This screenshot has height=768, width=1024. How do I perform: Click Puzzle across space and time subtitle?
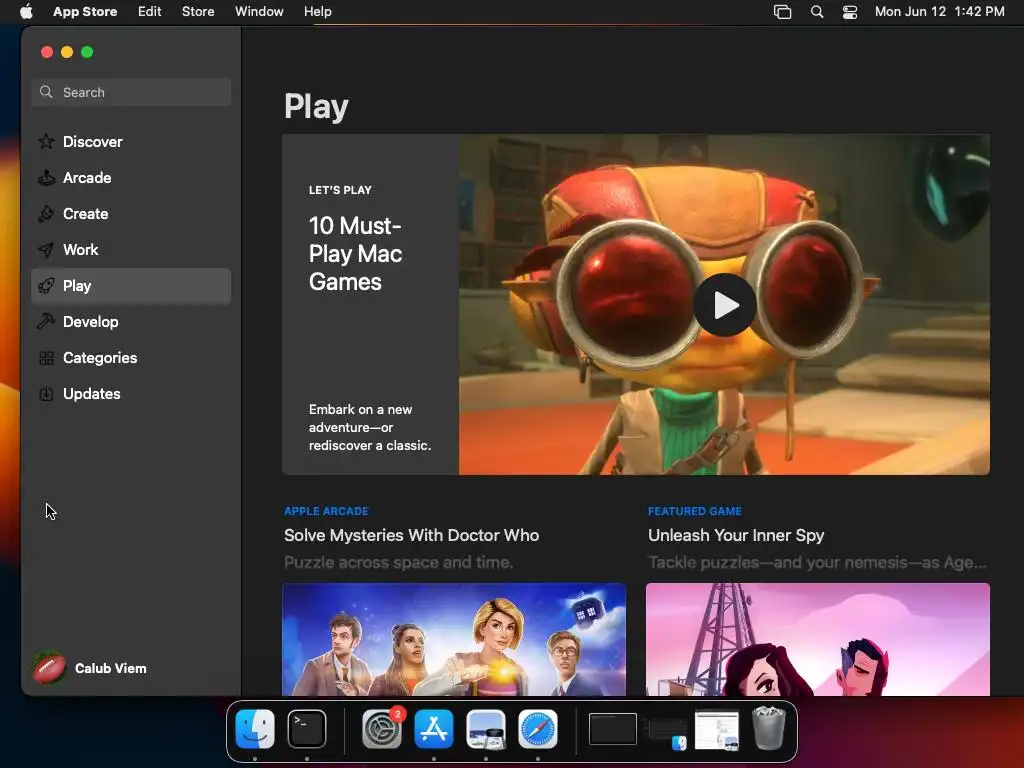coord(398,562)
